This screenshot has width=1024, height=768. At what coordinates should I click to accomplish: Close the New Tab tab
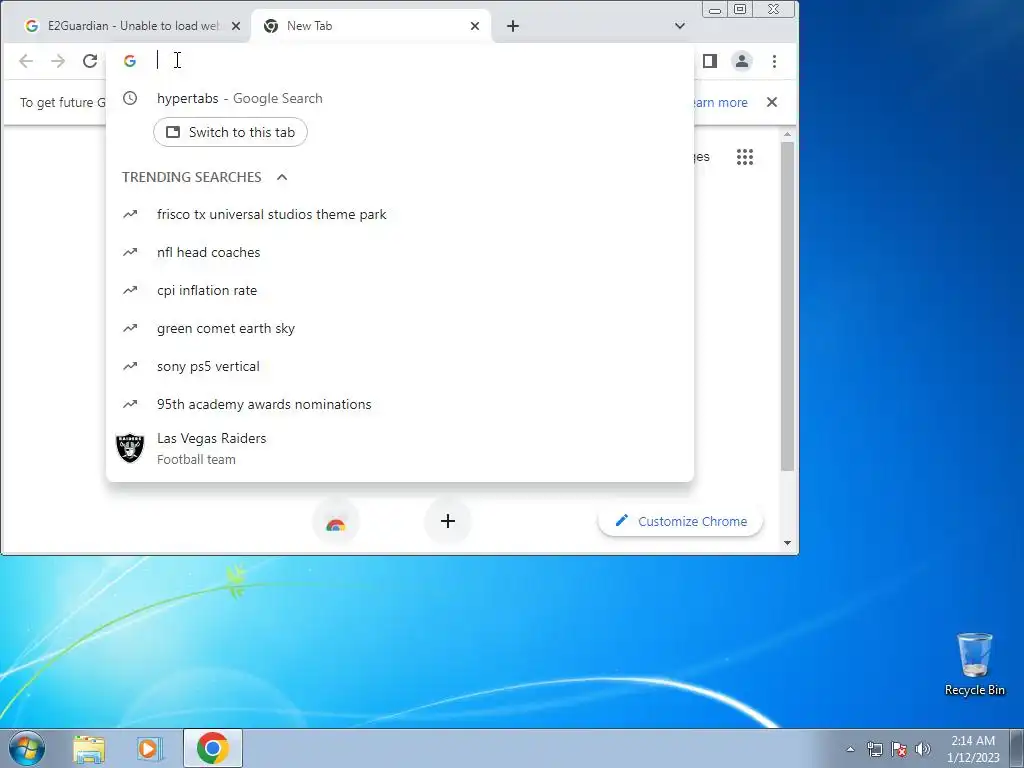[x=475, y=26]
